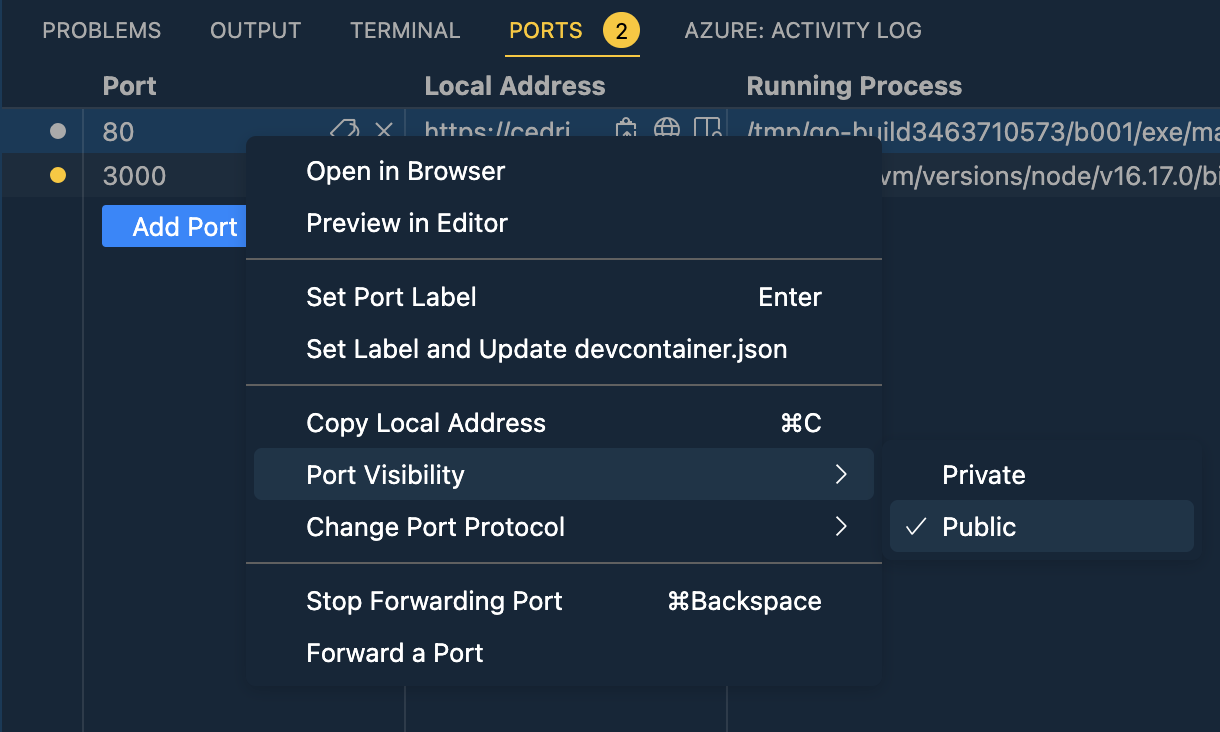
Task: Select Copy Local Address menu entry
Action: coord(426,423)
